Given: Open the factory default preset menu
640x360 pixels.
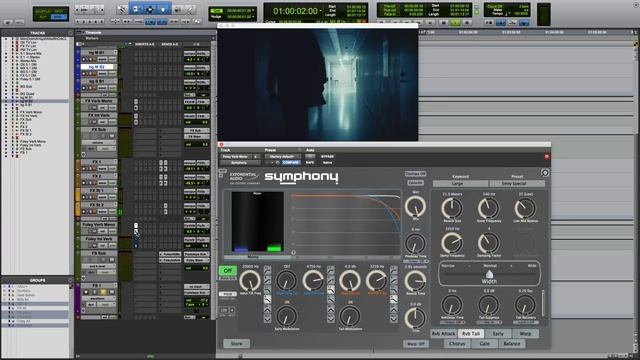Looking at the screenshot, I should coord(282,156).
